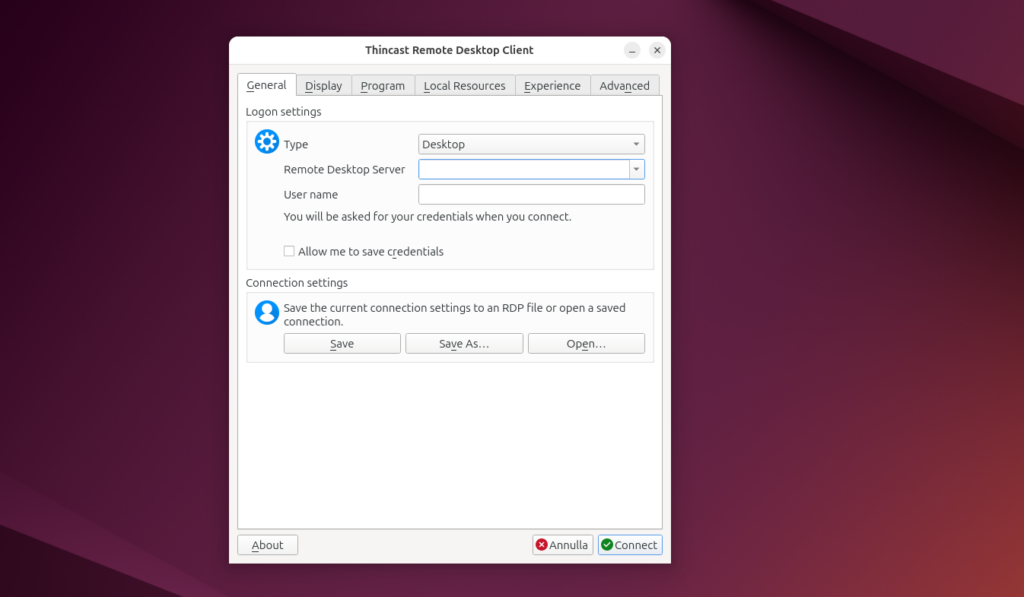This screenshot has width=1024, height=597.
Task: Select the General tab
Action: (266, 85)
